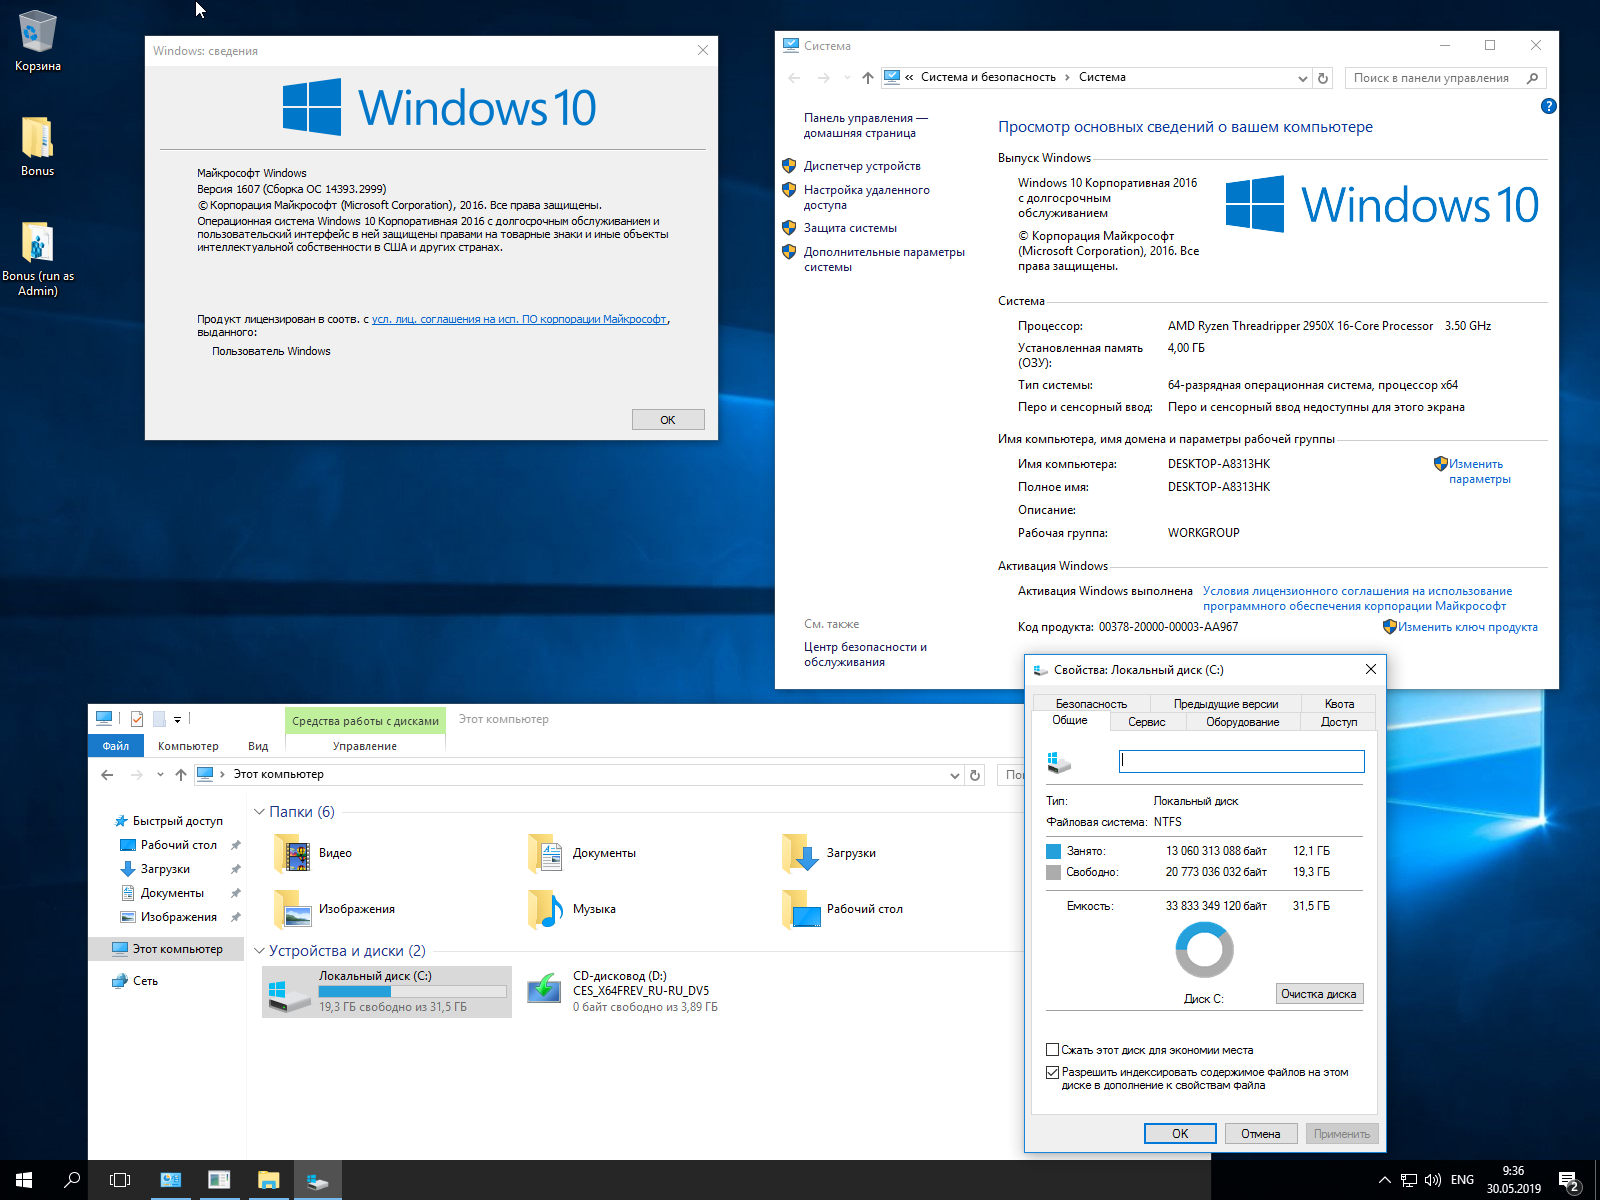Select Bonus (run as Admin) desktop icon
Viewport: 1600px width, 1200px height.
point(38,258)
